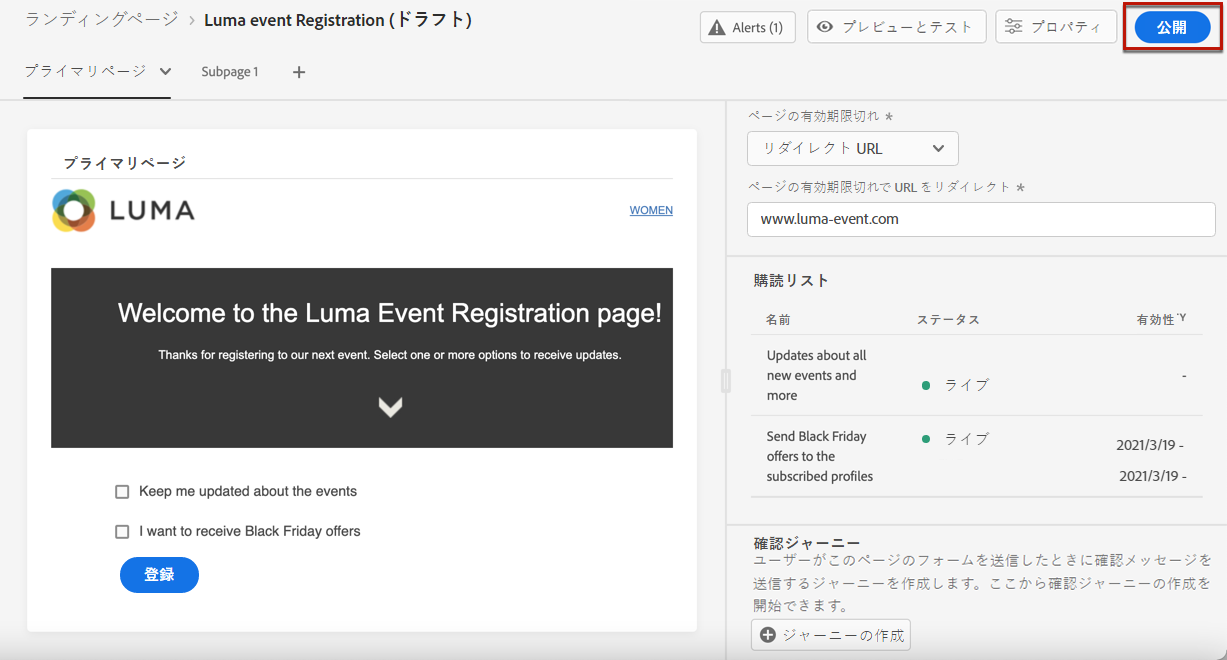
Task: Click the LUMA logo image
Action: (x=123, y=210)
